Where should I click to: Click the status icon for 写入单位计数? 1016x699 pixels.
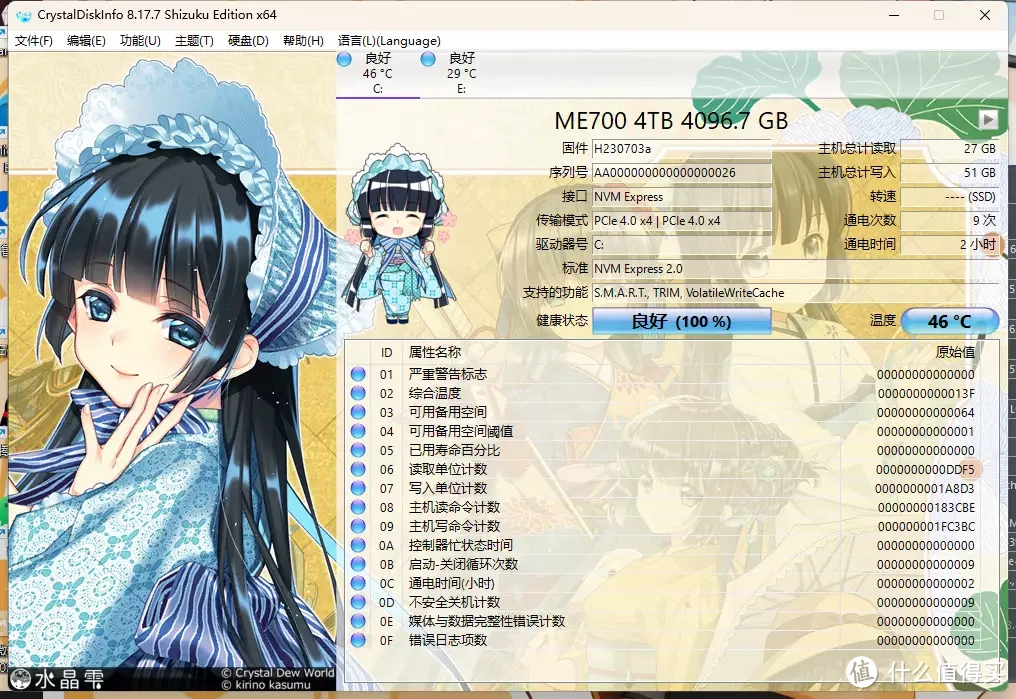point(358,488)
